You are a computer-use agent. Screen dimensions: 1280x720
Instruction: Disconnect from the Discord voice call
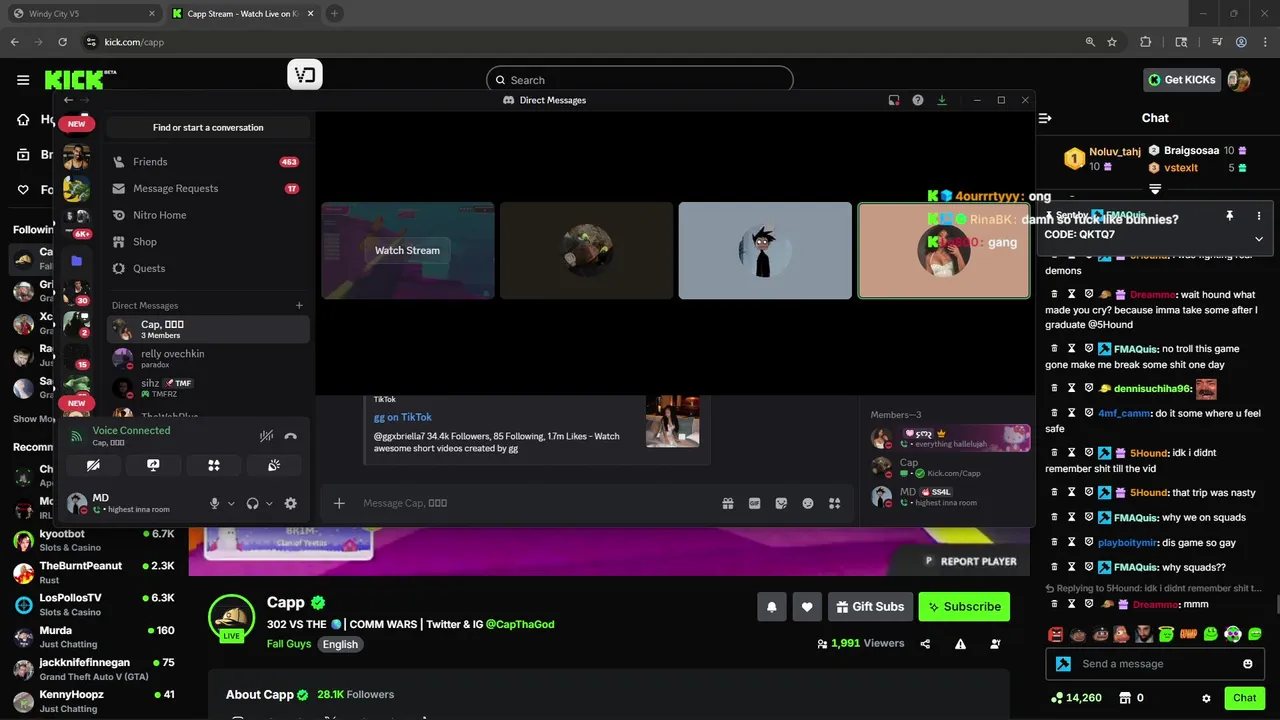pyautogui.click(x=291, y=436)
